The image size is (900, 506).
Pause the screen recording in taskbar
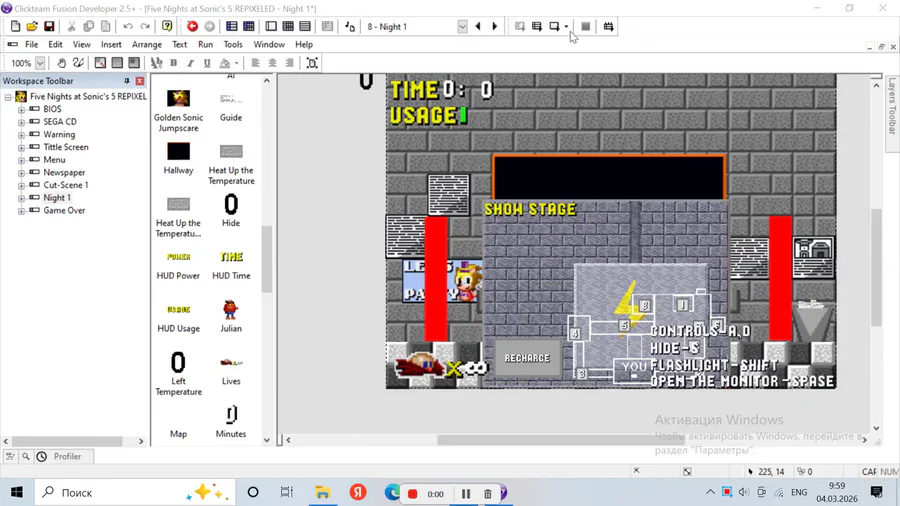(465, 493)
